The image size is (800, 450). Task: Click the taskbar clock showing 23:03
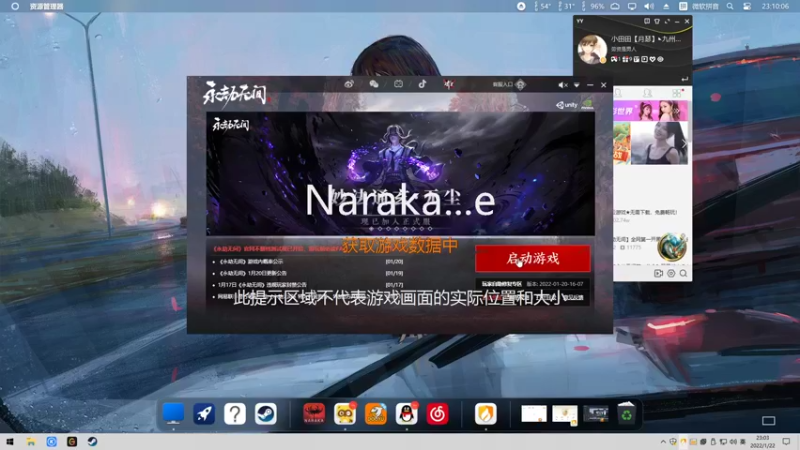[763, 442]
